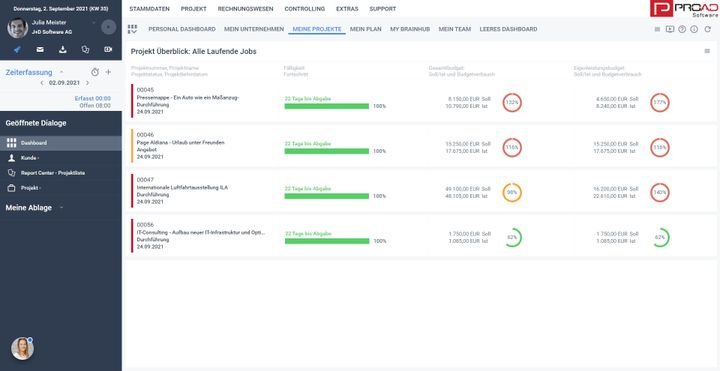Collapse the Zeiterfassung section arrow
The width and height of the screenshot is (720, 371).
pyautogui.click(x=62, y=72)
